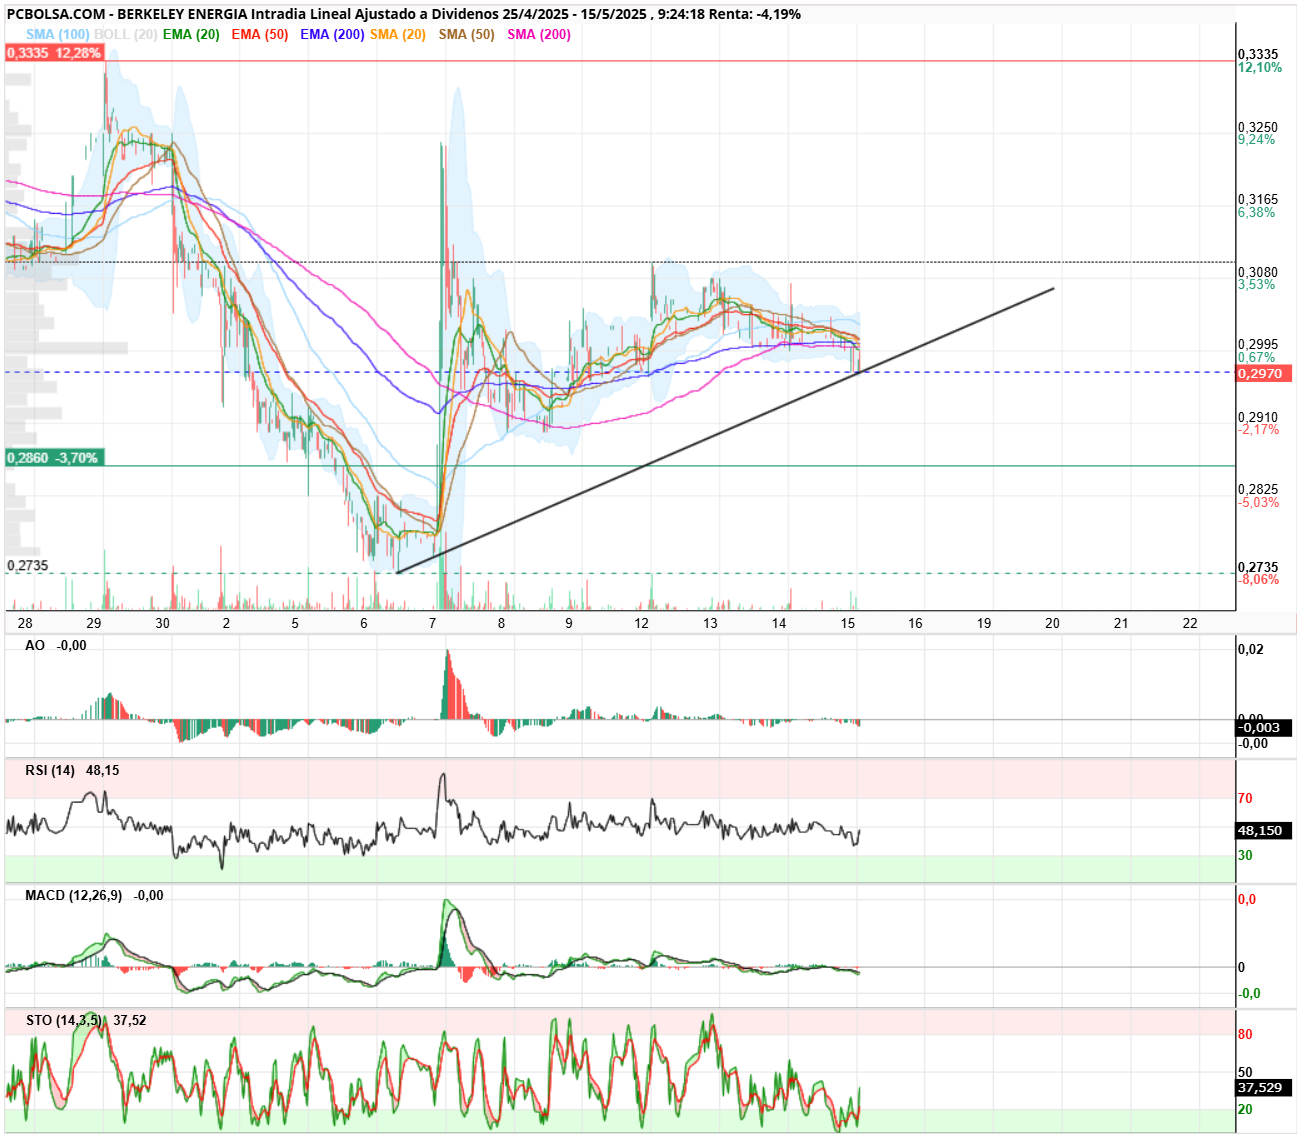Click the -5,03% axis percentage
Image resolution: width=1301 pixels, height=1138 pixels.
(x=1259, y=502)
